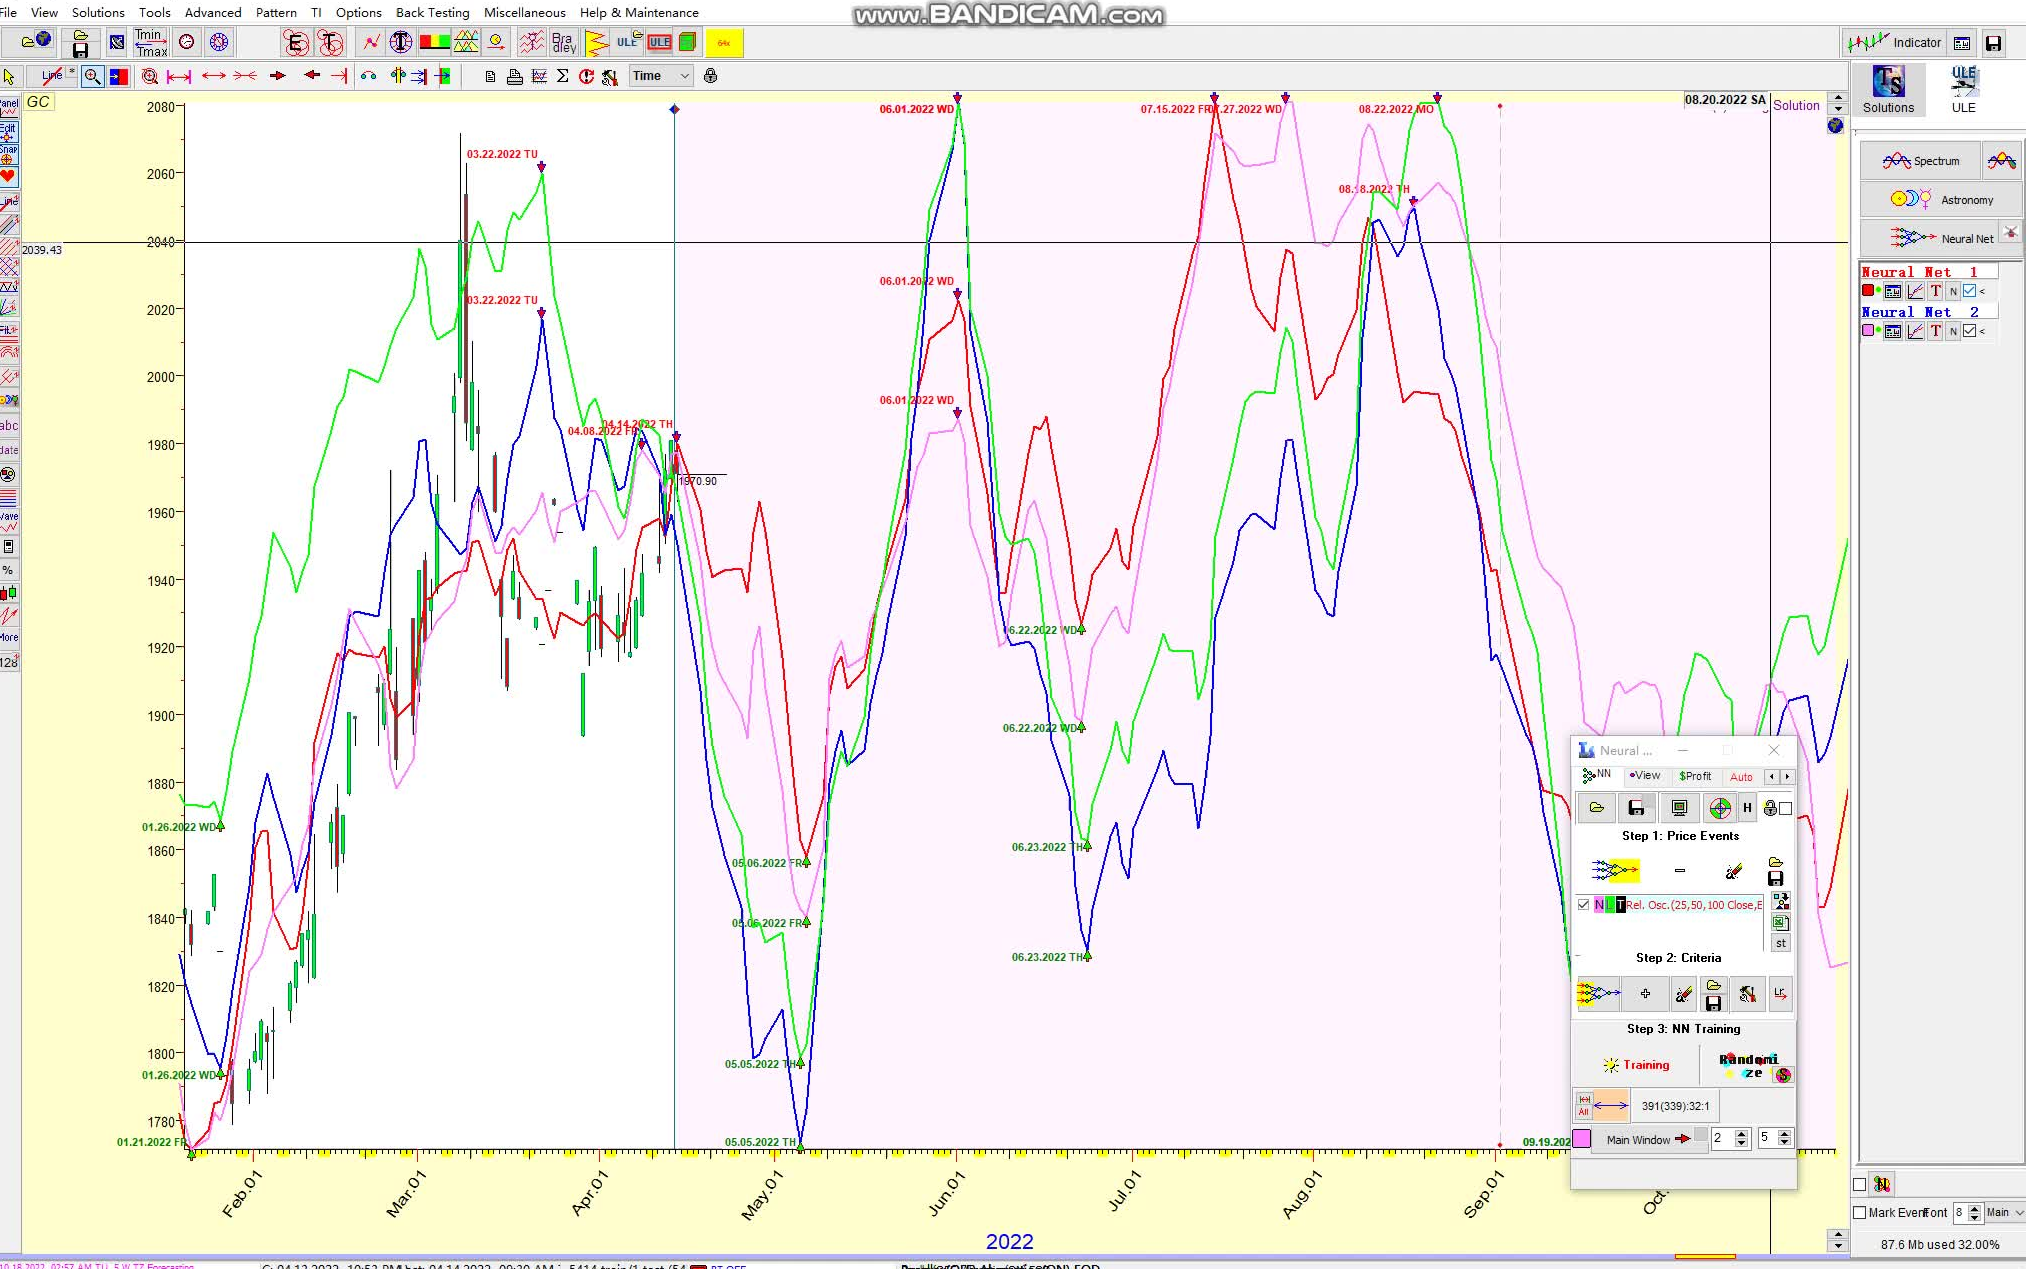
Task: Select the magnifier zoom tool
Action: pos(92,76)
